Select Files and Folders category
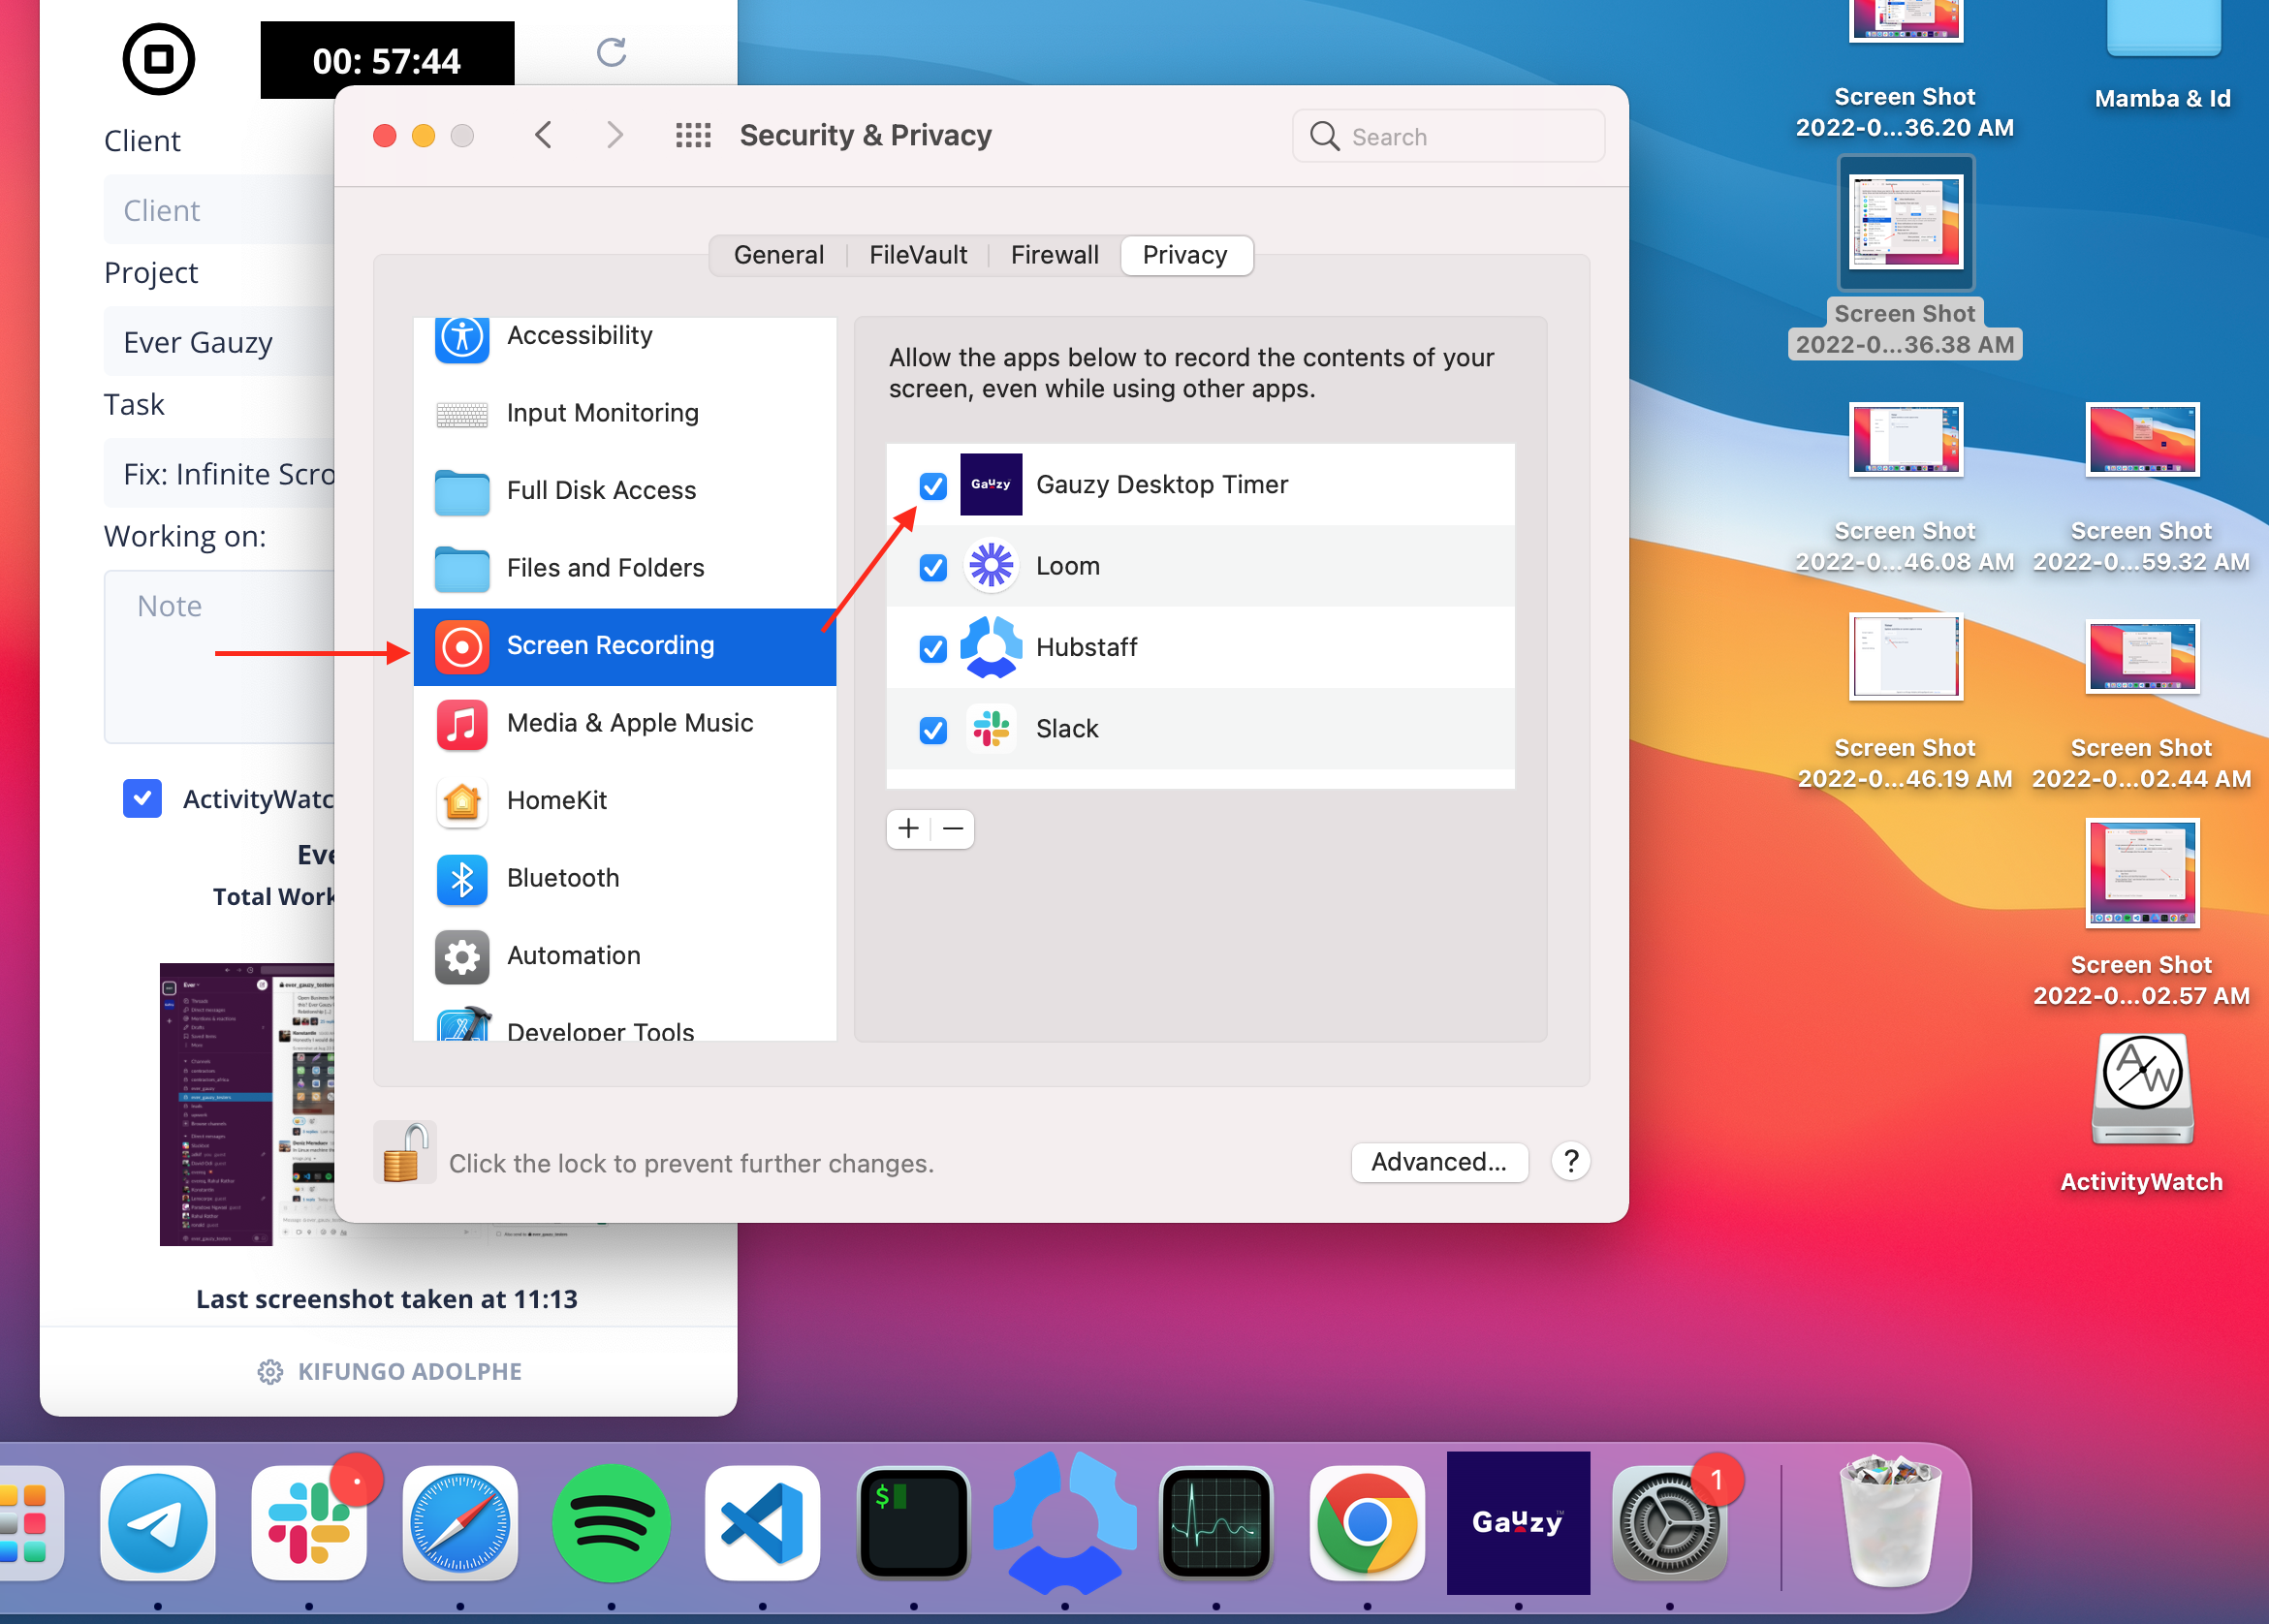 pos(625,568)
